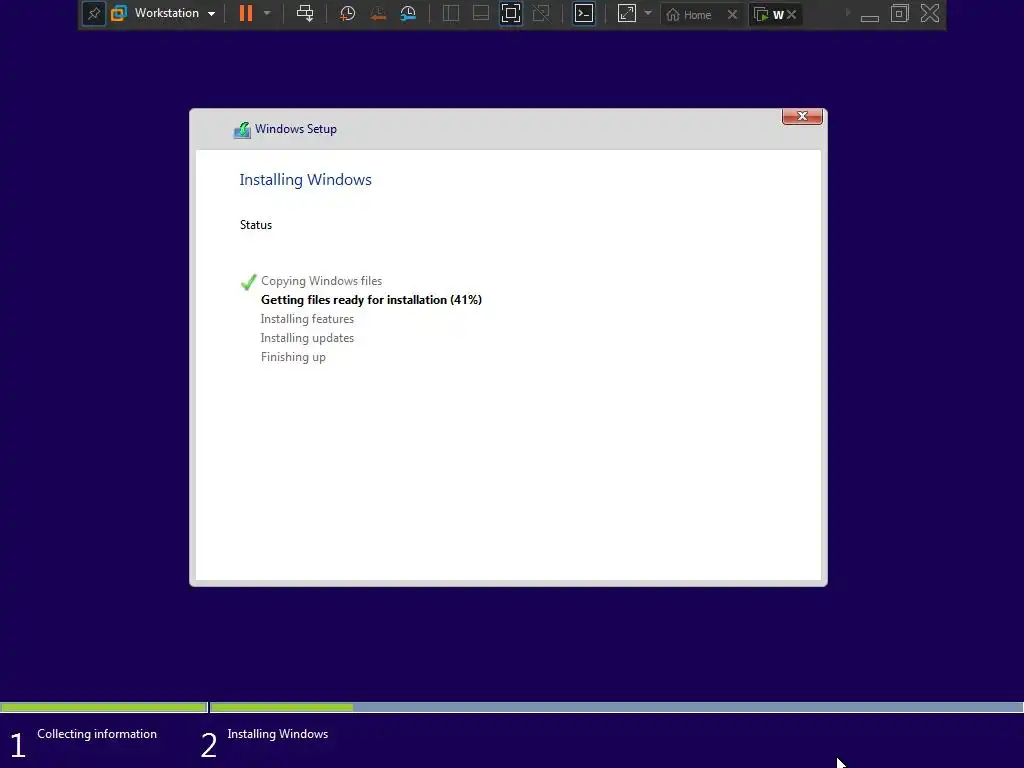The width and height of the screenshot is (1024, 768).
Task: Click Installing updates step
Action: click(307, 338)
